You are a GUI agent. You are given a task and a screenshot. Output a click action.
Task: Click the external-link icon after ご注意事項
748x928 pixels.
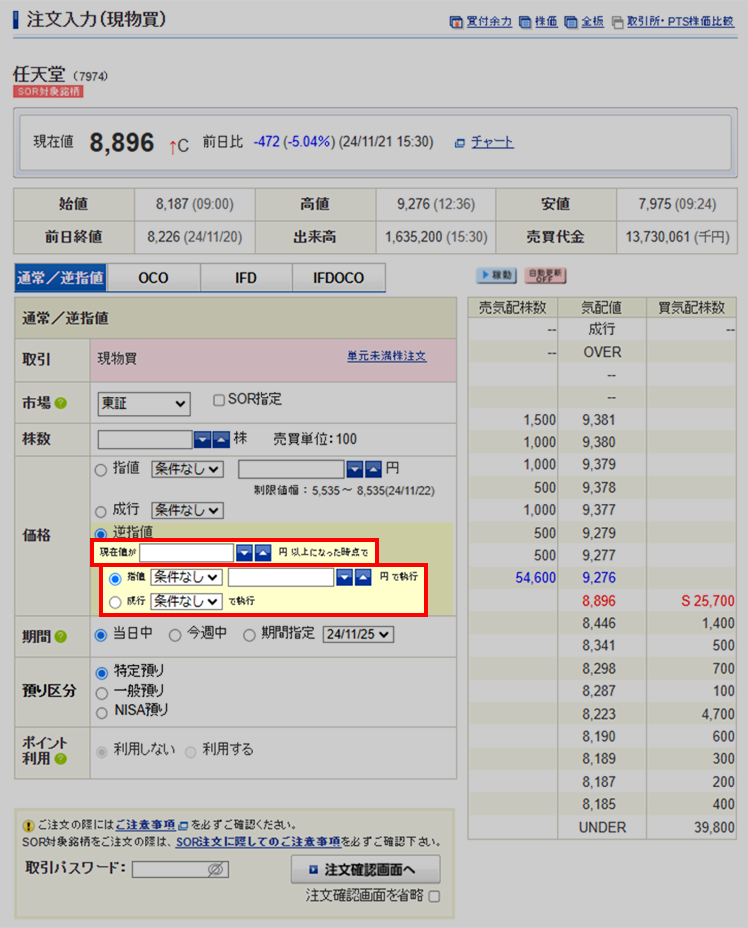pyautogui.click(x=183, y=826)
